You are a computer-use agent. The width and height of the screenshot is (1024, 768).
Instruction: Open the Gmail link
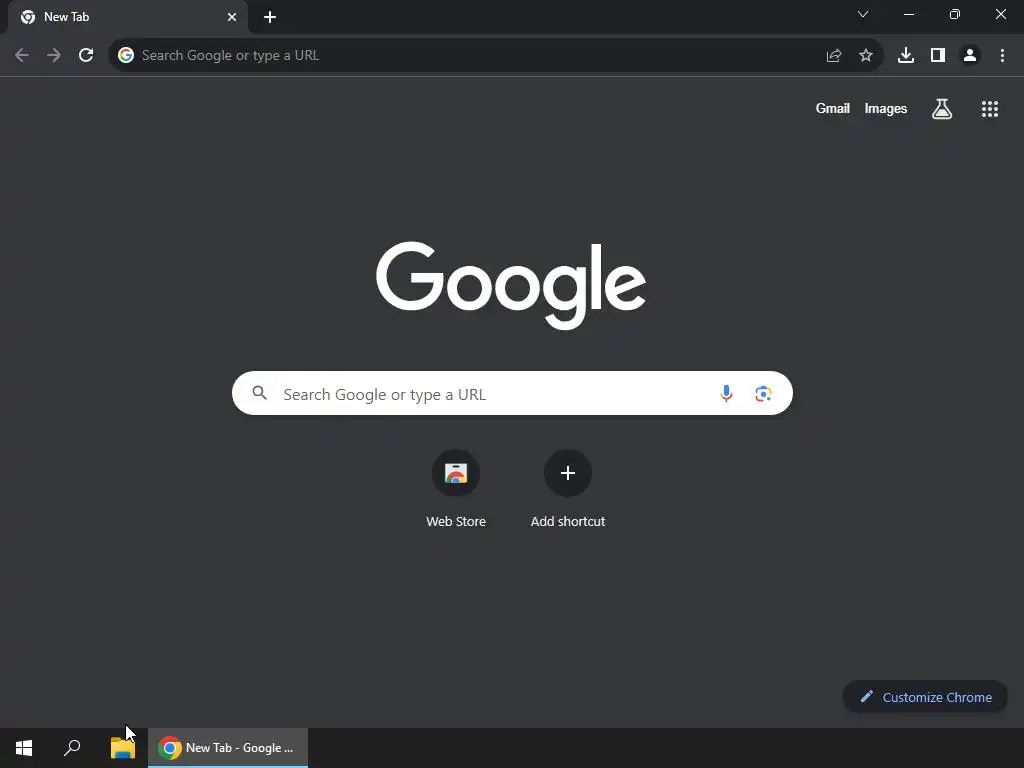point(833,108)
